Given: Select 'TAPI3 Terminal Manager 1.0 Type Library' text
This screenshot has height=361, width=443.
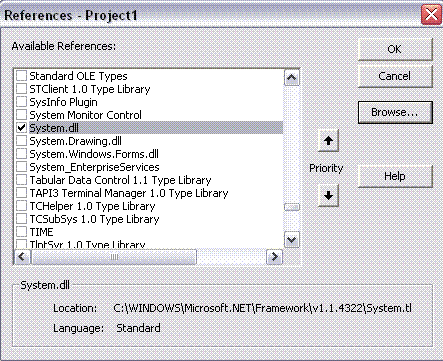Looking at the screenshot, I should pos(129,193).
